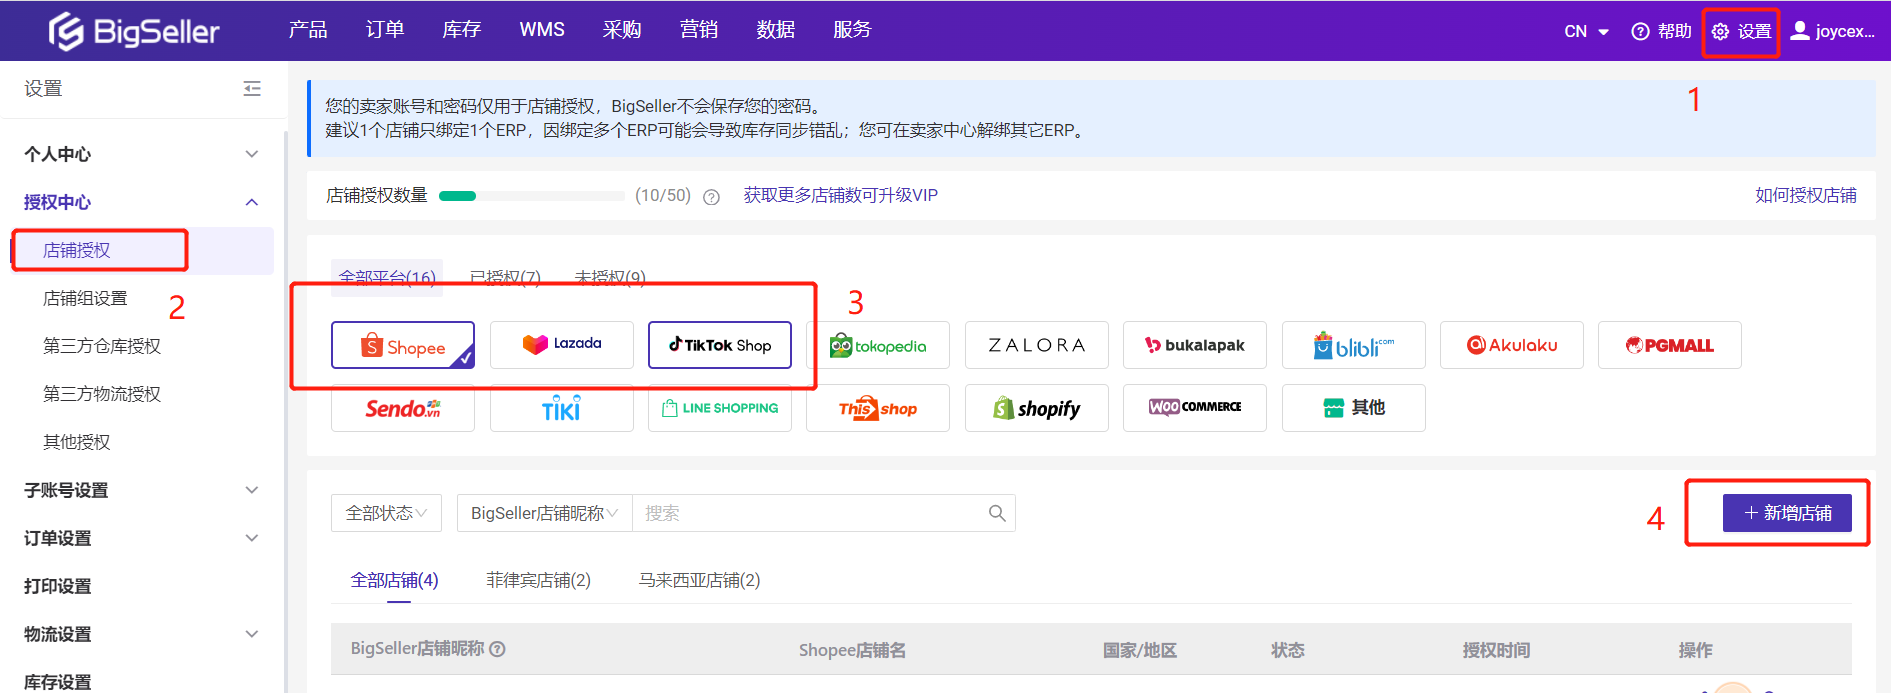Viewport: 1891px width, 693px height.
Task: Open the CN language dropdown
Action: [x=1587, y=31]
